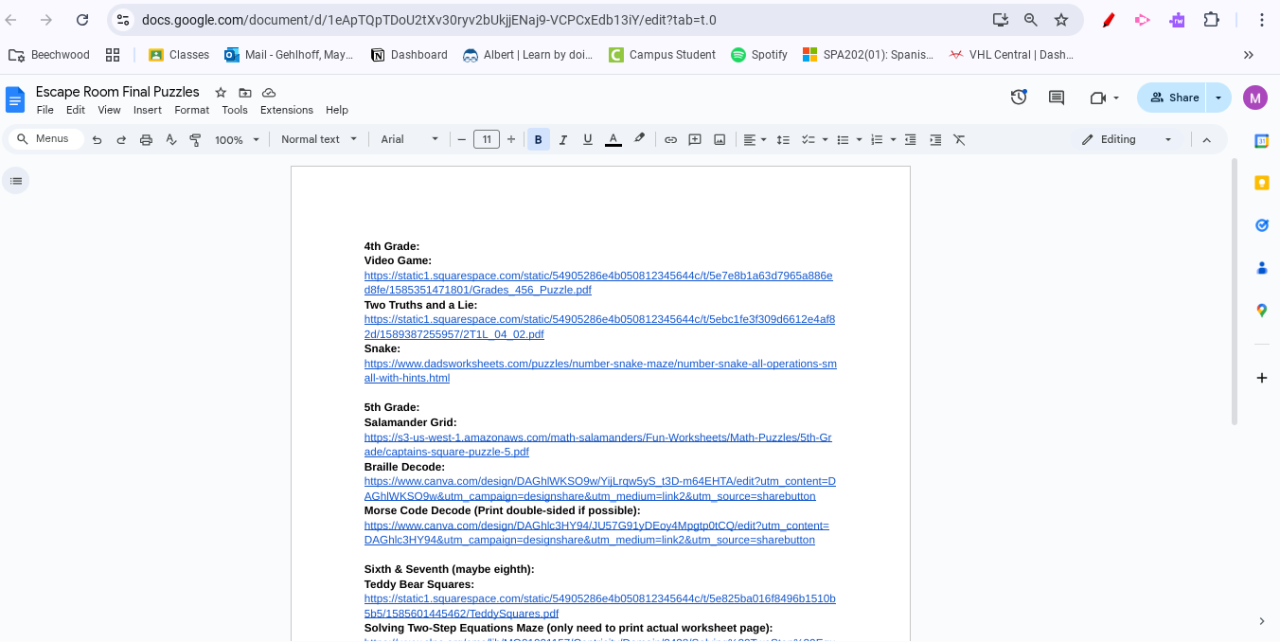Open Google Maps side panel
The image size is (1280, 642).
coord(1262,311)
